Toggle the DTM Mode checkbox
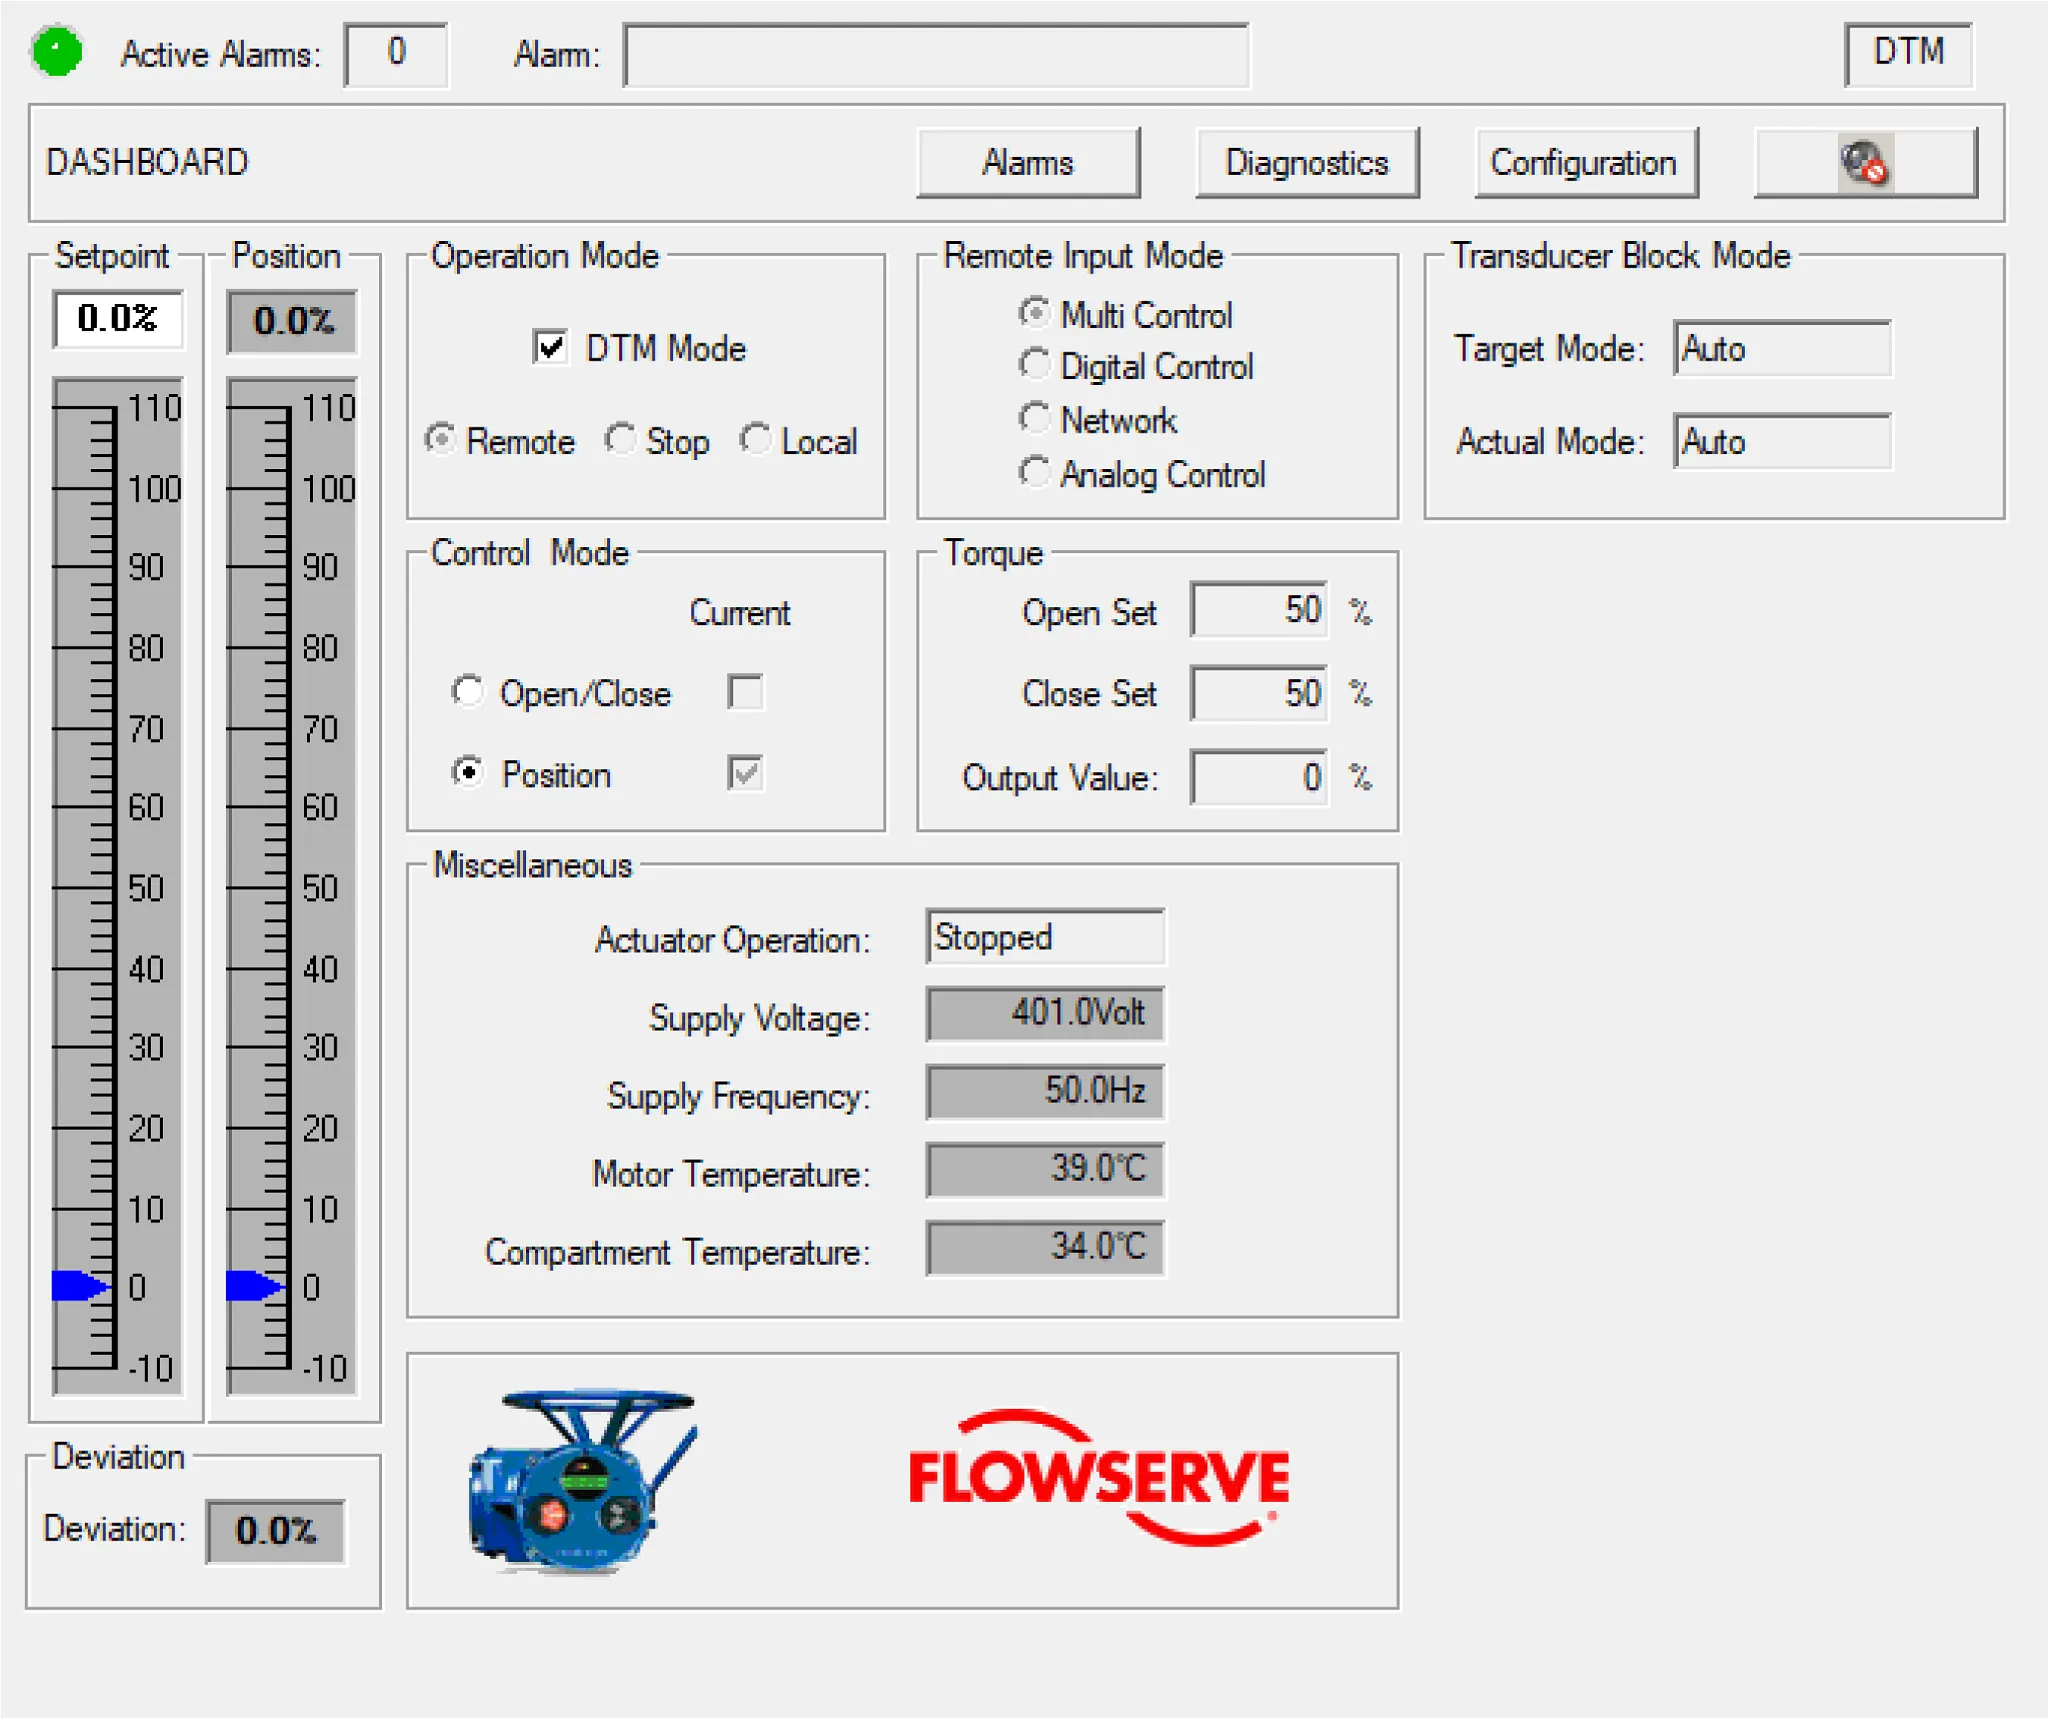 pyautogui.click(x=550, y=348)
